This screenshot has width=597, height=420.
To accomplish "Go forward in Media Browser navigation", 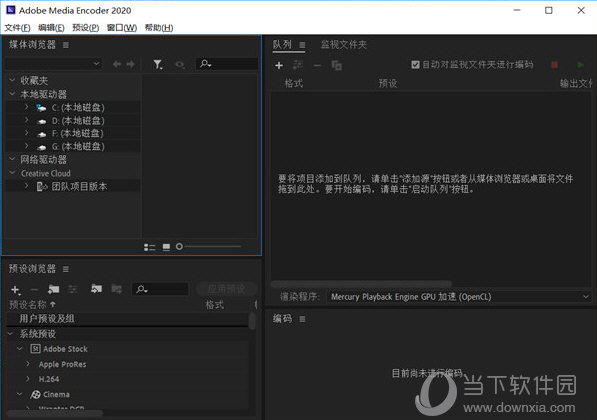I will click(131, 64).
